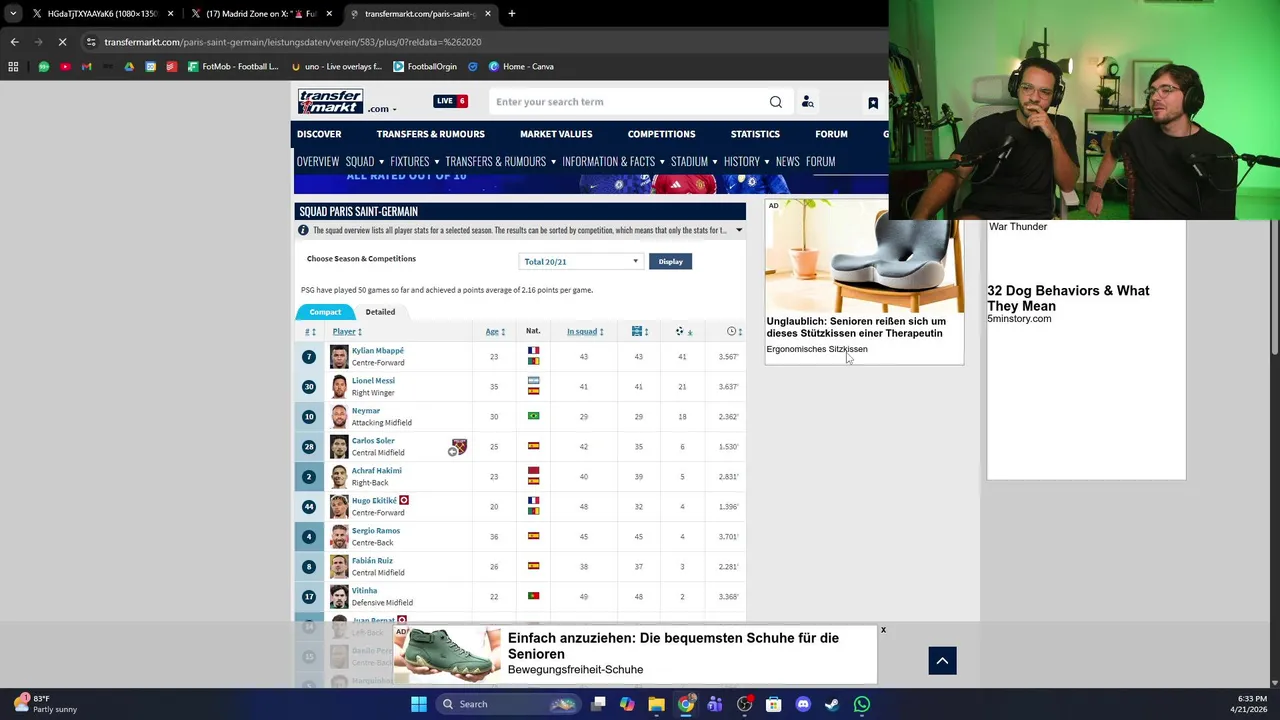Image resolution: width=1280 pixels, height=720 pixels.
Task: Close the bottom shoe advertisement
Action: click(x=883, y=630)
